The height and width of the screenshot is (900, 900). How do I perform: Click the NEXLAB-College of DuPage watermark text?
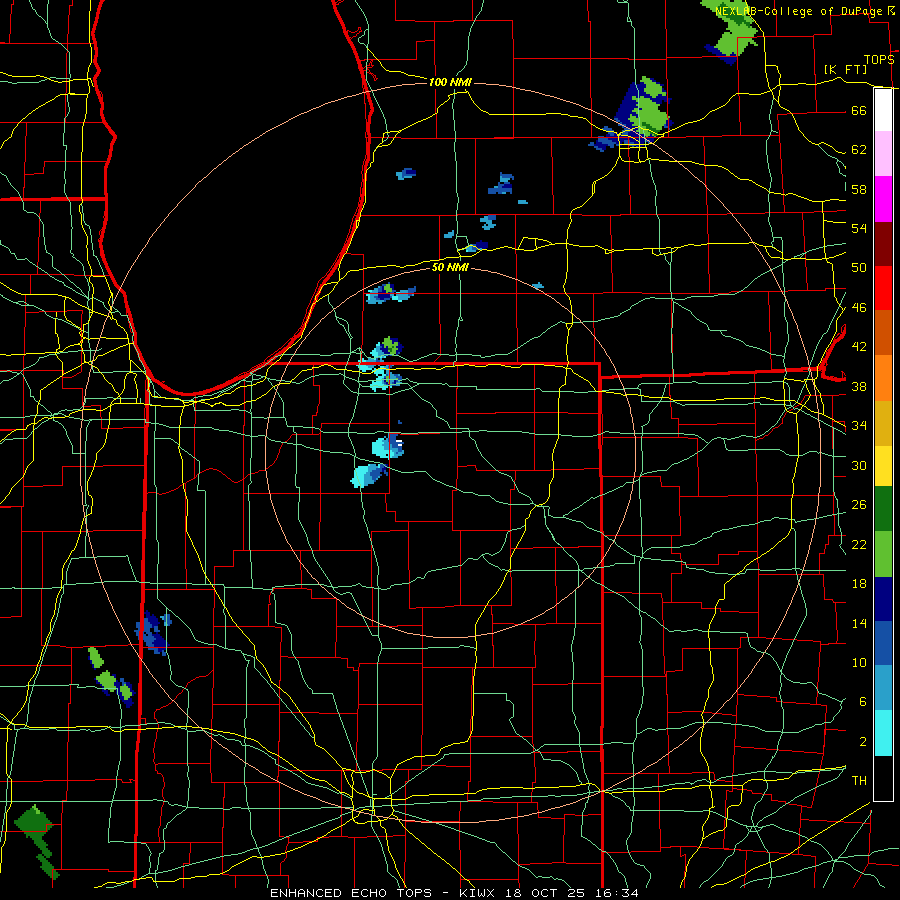804,11
